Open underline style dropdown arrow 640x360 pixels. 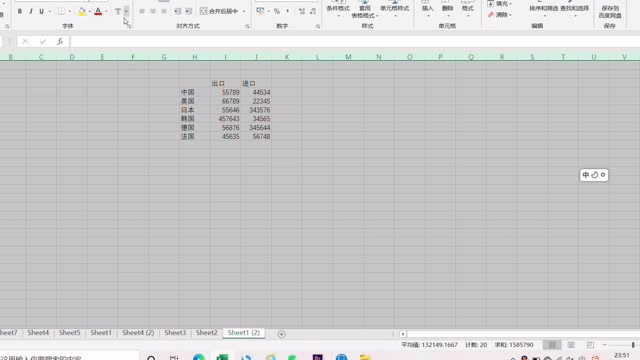(50, 11)
